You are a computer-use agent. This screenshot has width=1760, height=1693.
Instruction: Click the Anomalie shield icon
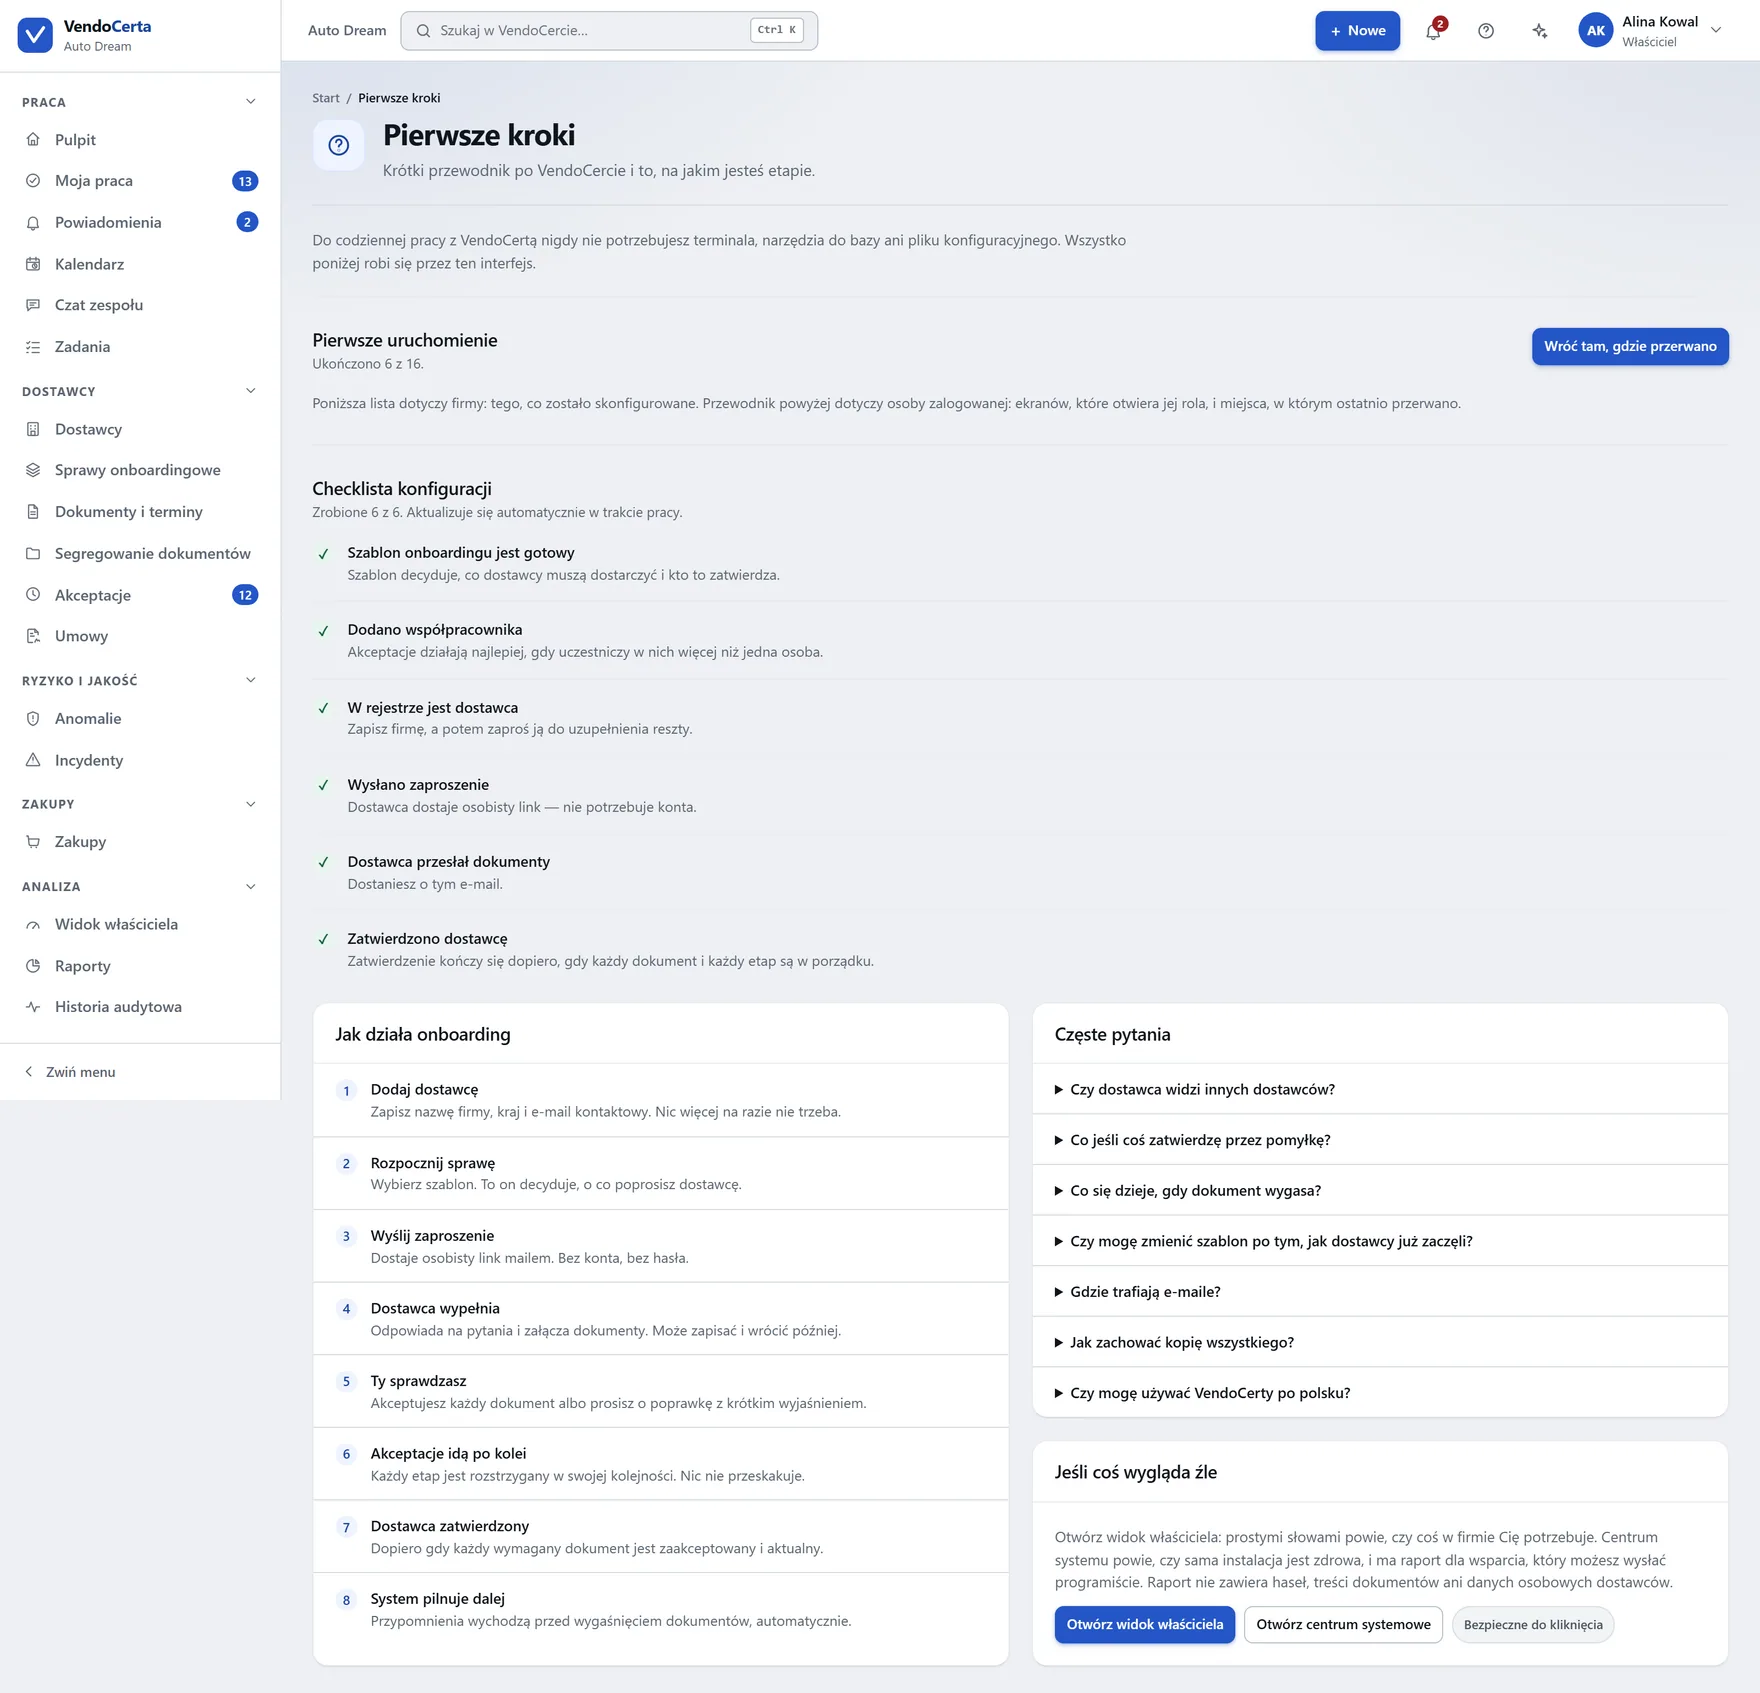click(33, 718)
